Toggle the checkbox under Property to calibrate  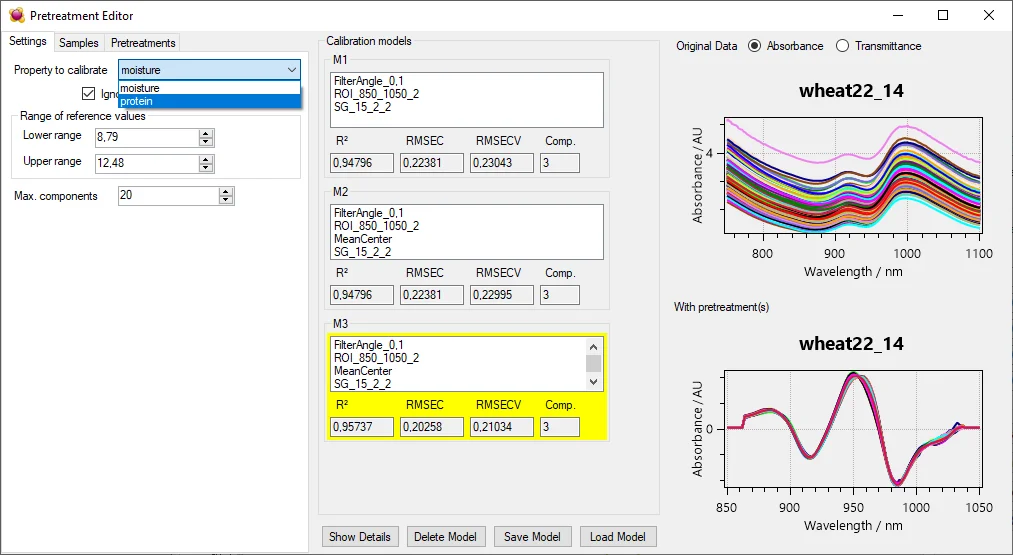pyautogui.click(x=88, y=94)
